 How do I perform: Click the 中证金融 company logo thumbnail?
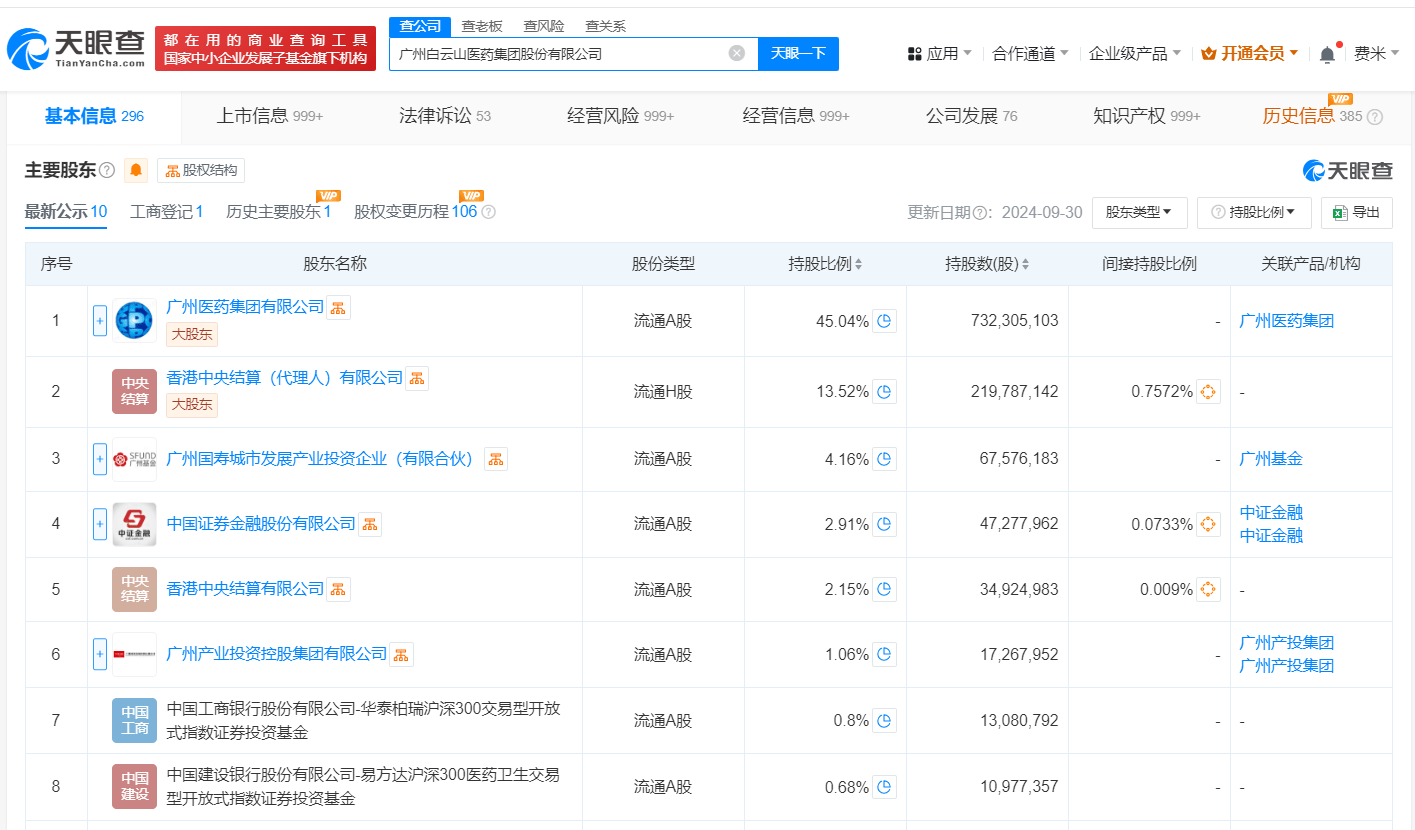coord(134,524)
